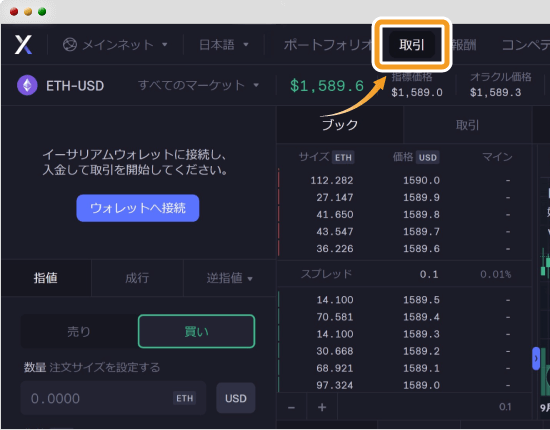Click the order size amount input field
The image size is (550, 430).
pyautogui.click(x=113, y=398)
